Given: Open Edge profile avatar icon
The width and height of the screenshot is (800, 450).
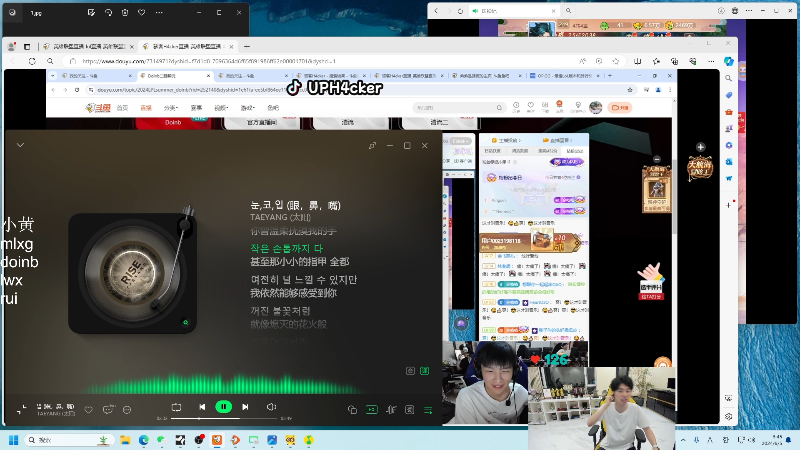Looking at the screenshot, I should click(x=11, y=46).
